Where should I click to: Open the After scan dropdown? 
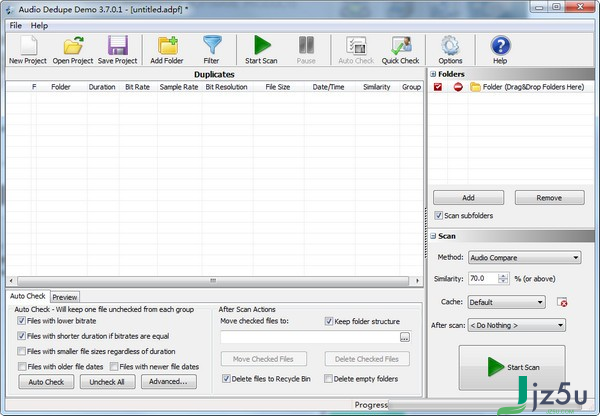pos(517,325)
